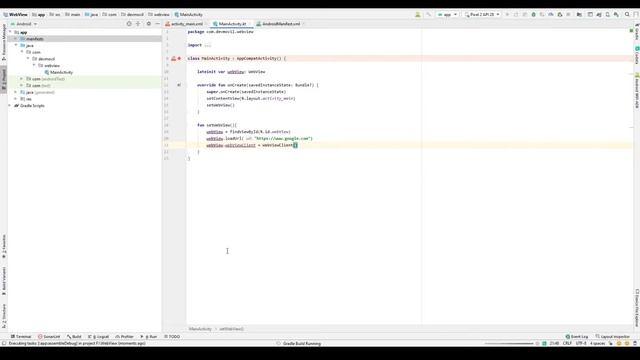
Task: Click the Attach debugger to process icon
Action: tap(560, 14)
